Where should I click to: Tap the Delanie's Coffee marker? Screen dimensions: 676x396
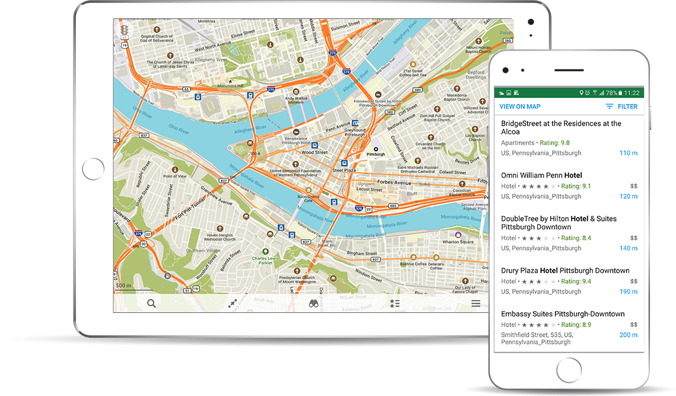[436, 257]
